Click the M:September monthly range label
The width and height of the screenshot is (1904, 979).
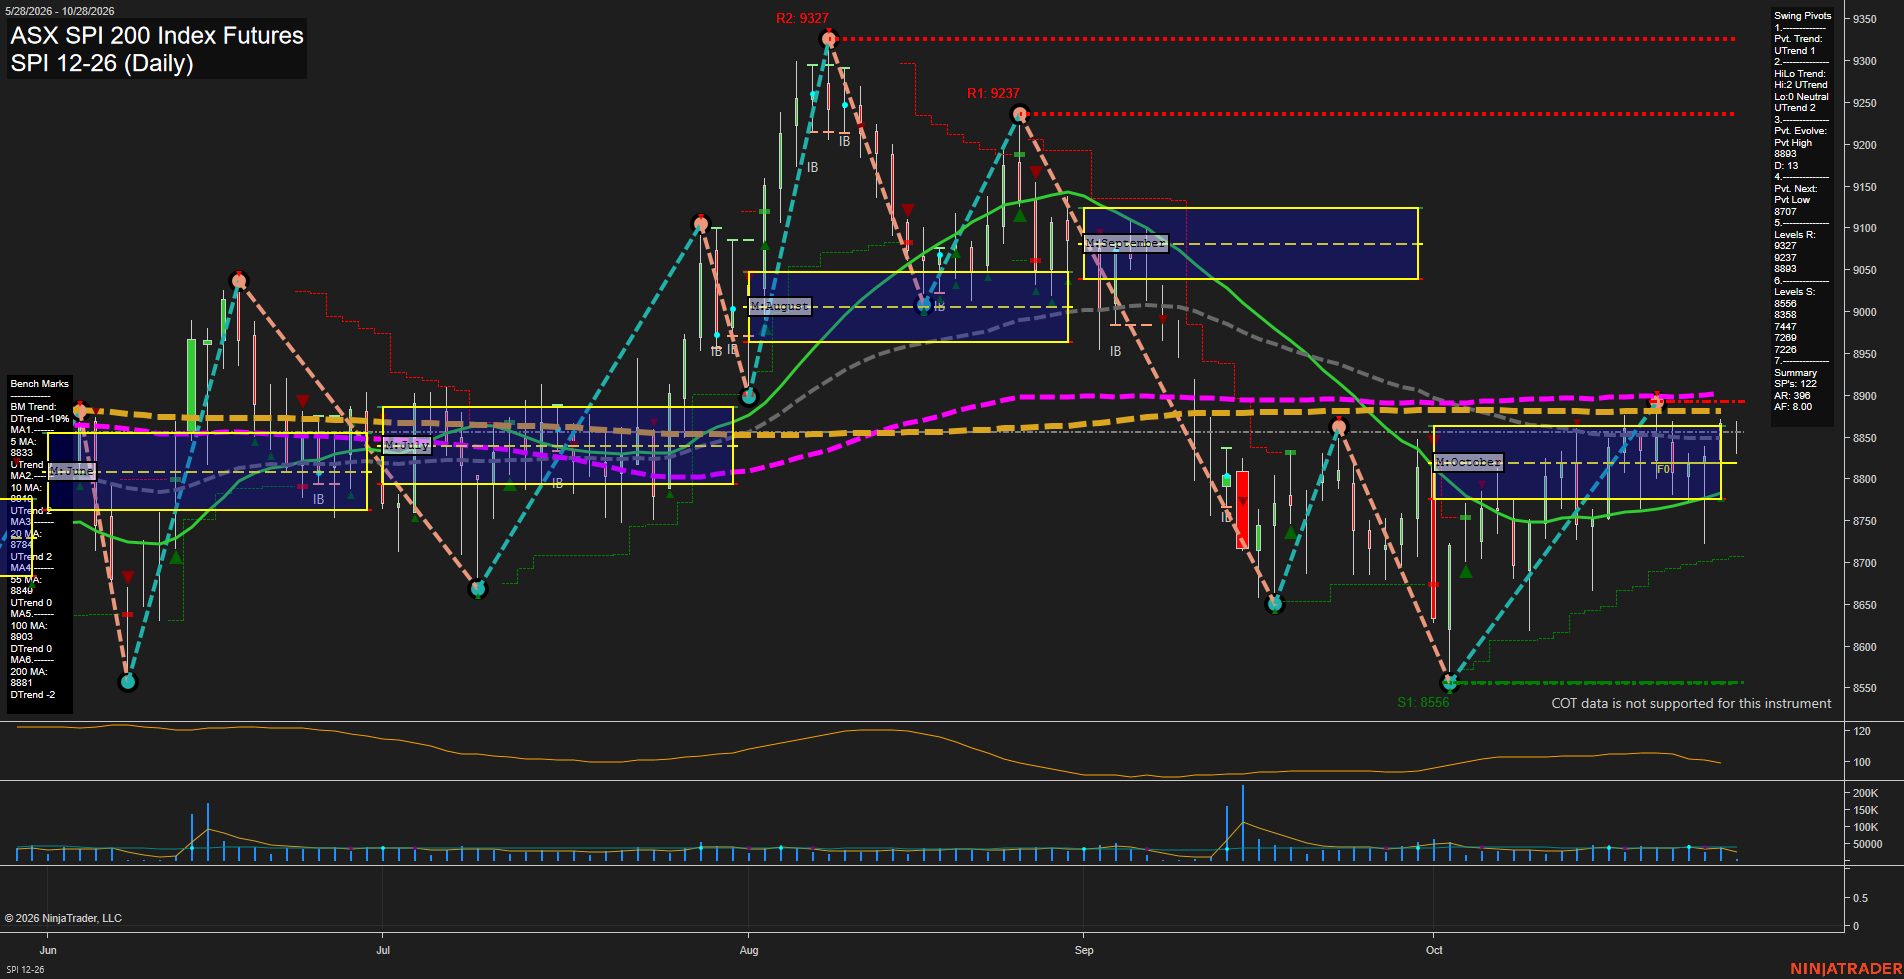(1126, 243)
